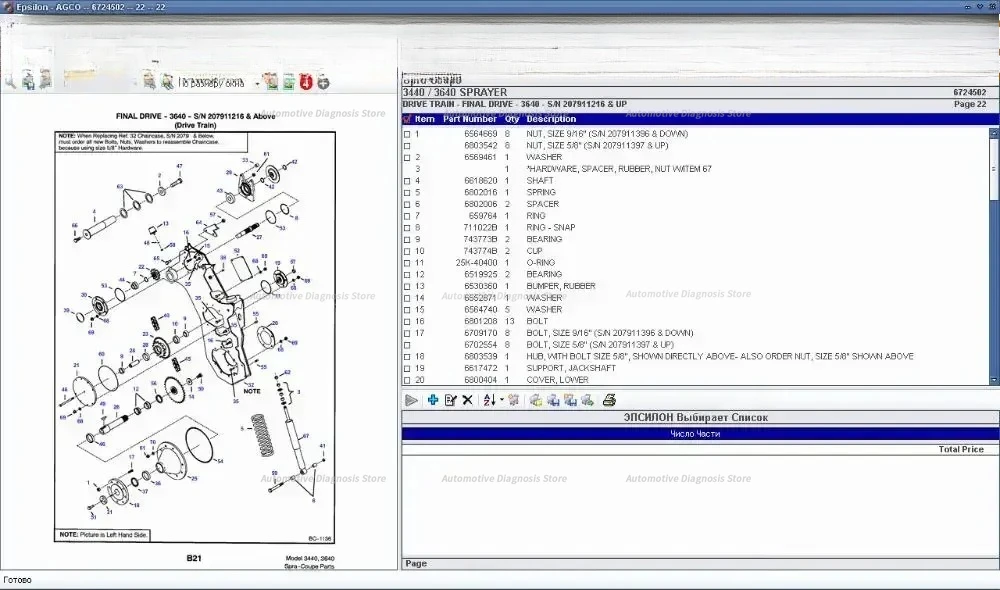Click the toolbar icon just right of zoom dropdown
The image size is (1000, 590).
pyautogui.click(x=271, y=82)
